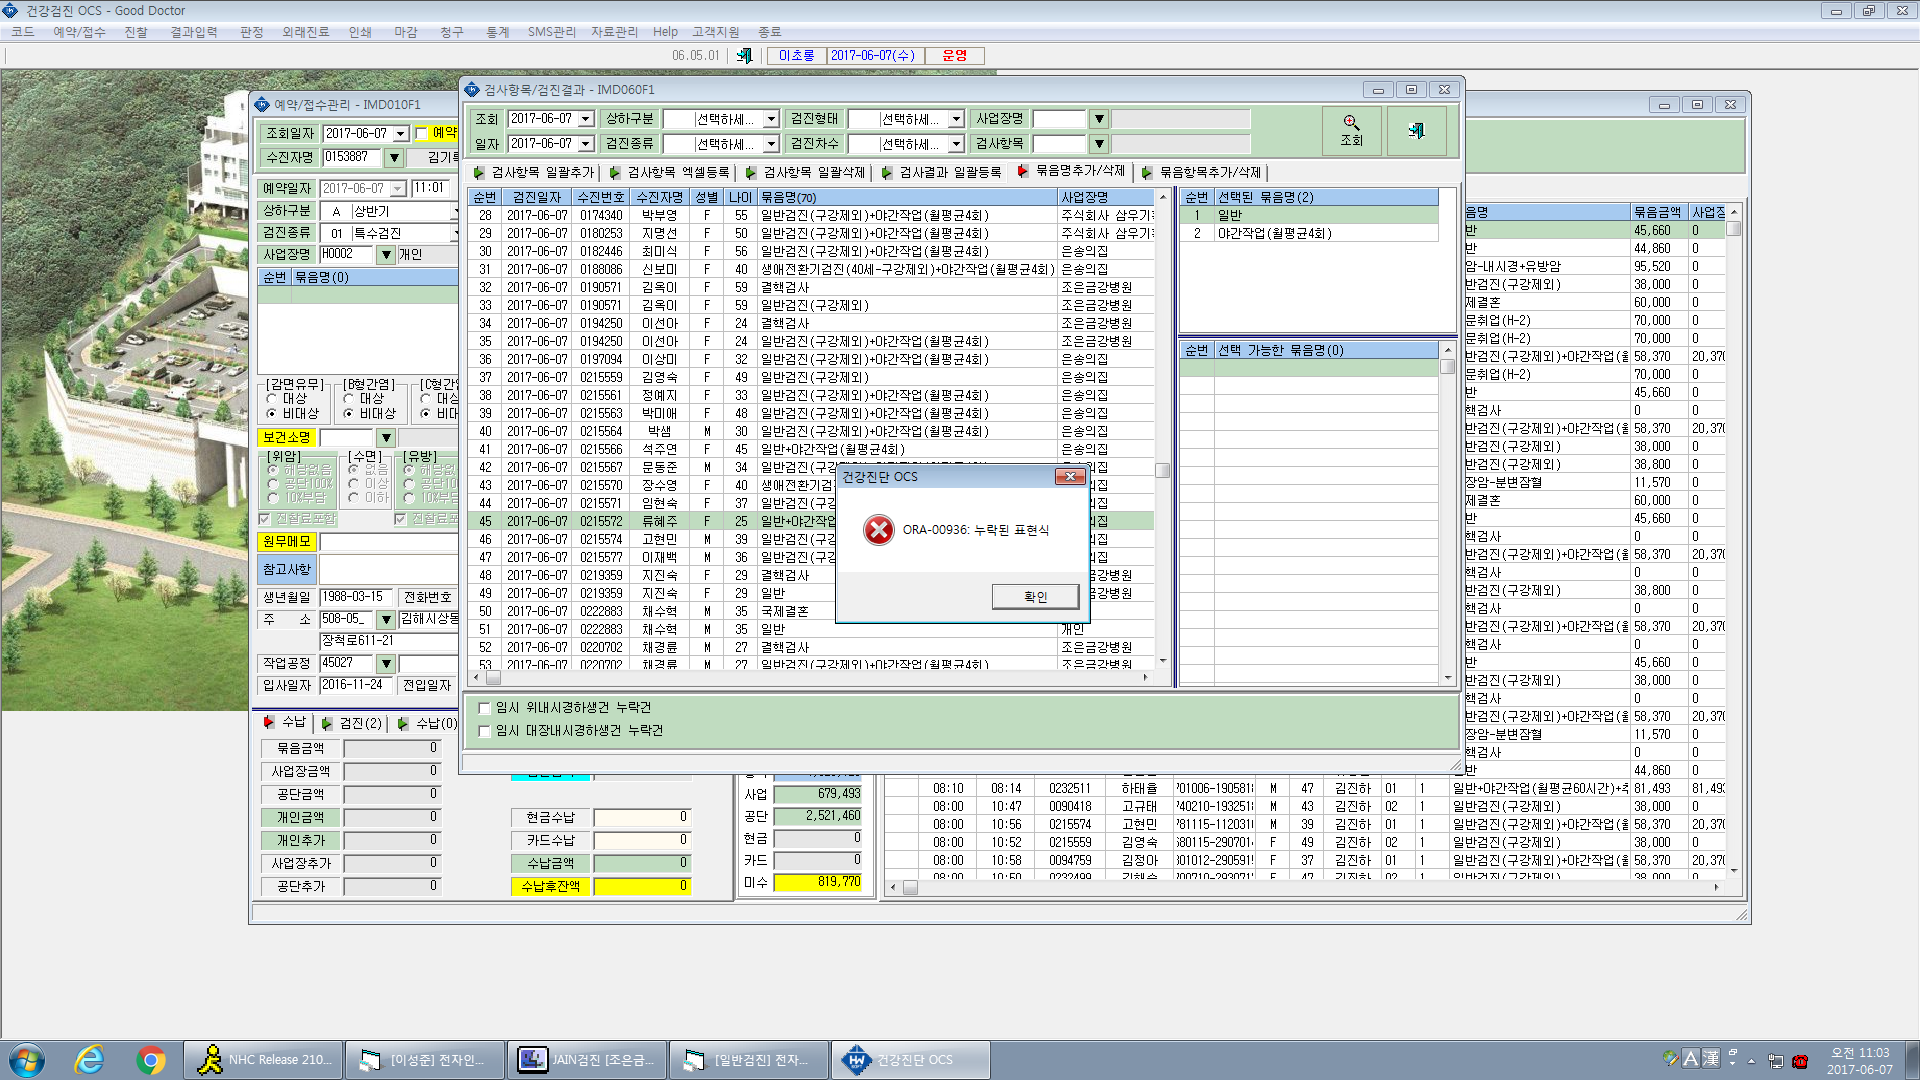1920x1080 pixels.
Task: Expand the 조회 date dropdown
Action: pos(586,119)
